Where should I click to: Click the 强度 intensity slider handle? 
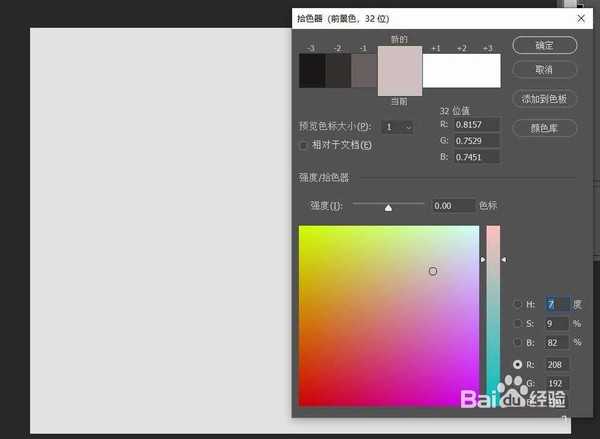pyautogui.click(x=388, y=207)
